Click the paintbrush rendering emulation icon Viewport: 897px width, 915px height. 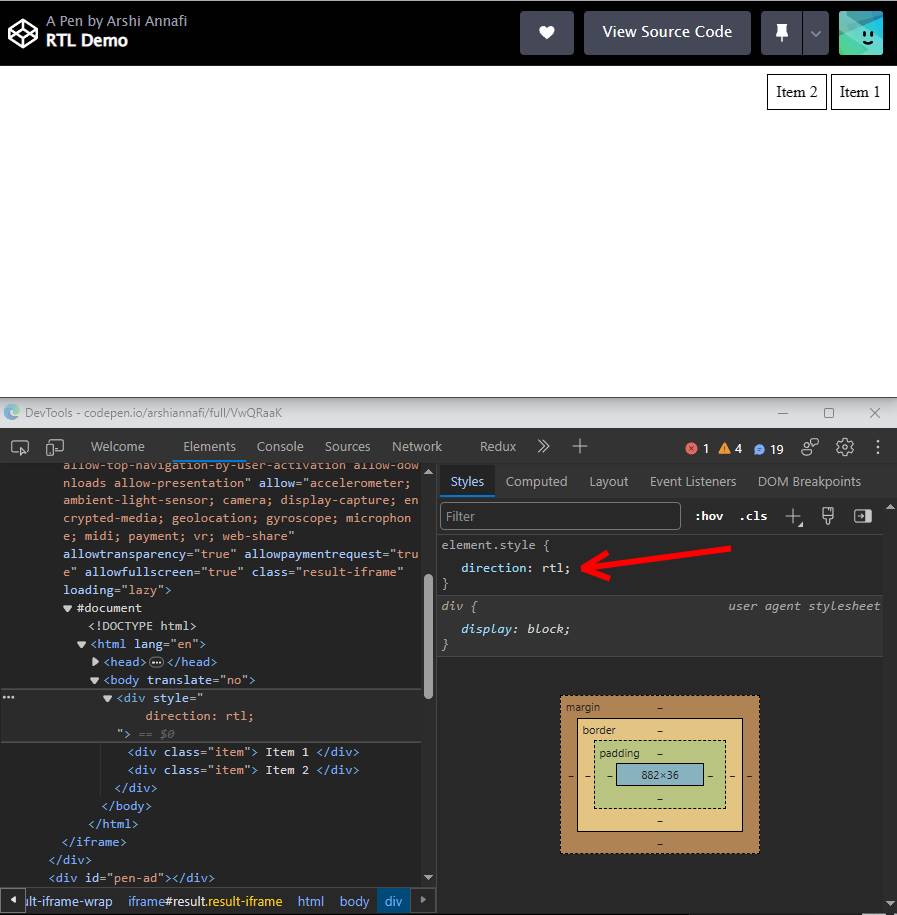(x=828, y=516)
